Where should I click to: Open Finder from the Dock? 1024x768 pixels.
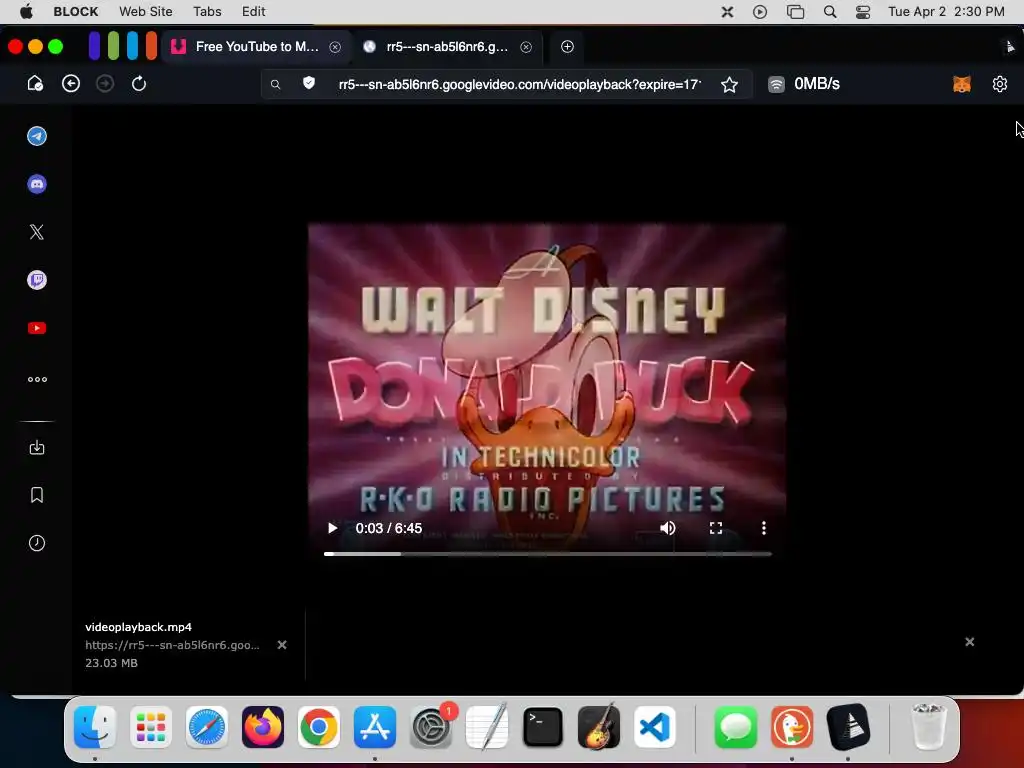[95, 727]
